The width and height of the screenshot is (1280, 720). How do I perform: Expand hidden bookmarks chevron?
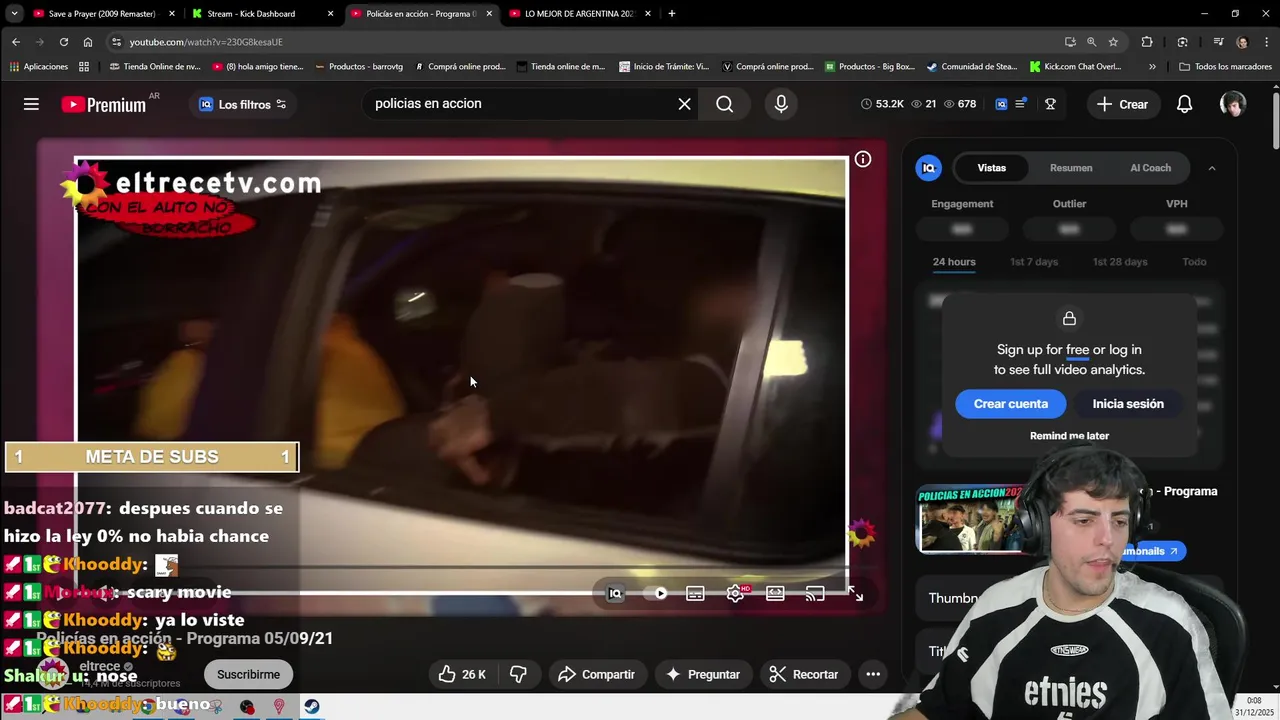[x=1152, y=67]
